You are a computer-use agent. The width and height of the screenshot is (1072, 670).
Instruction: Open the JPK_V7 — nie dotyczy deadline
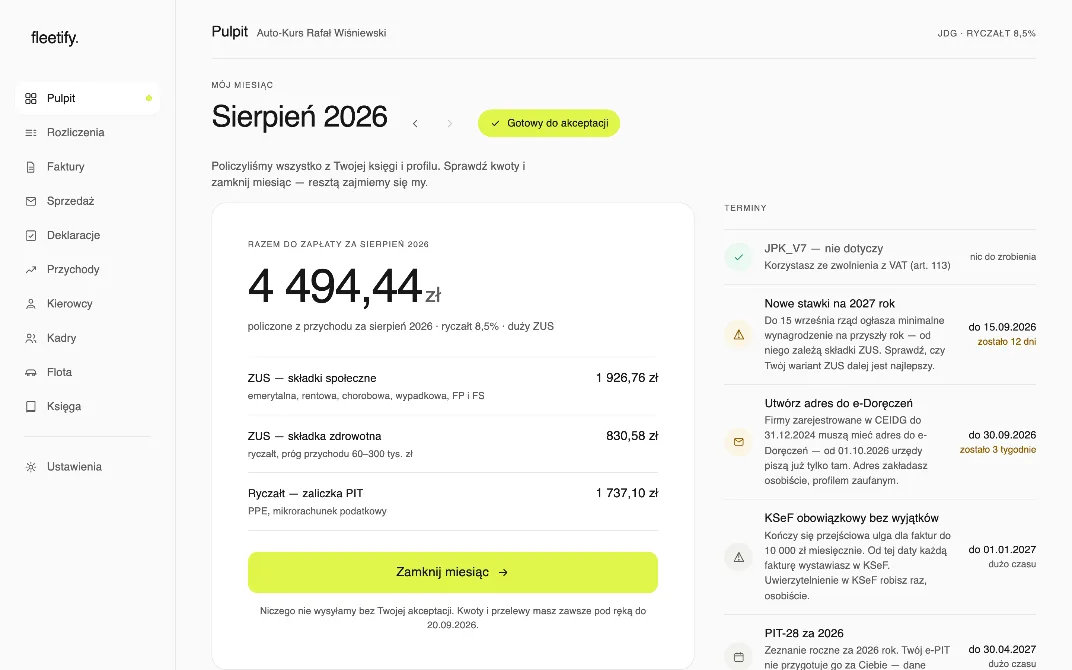880,257
